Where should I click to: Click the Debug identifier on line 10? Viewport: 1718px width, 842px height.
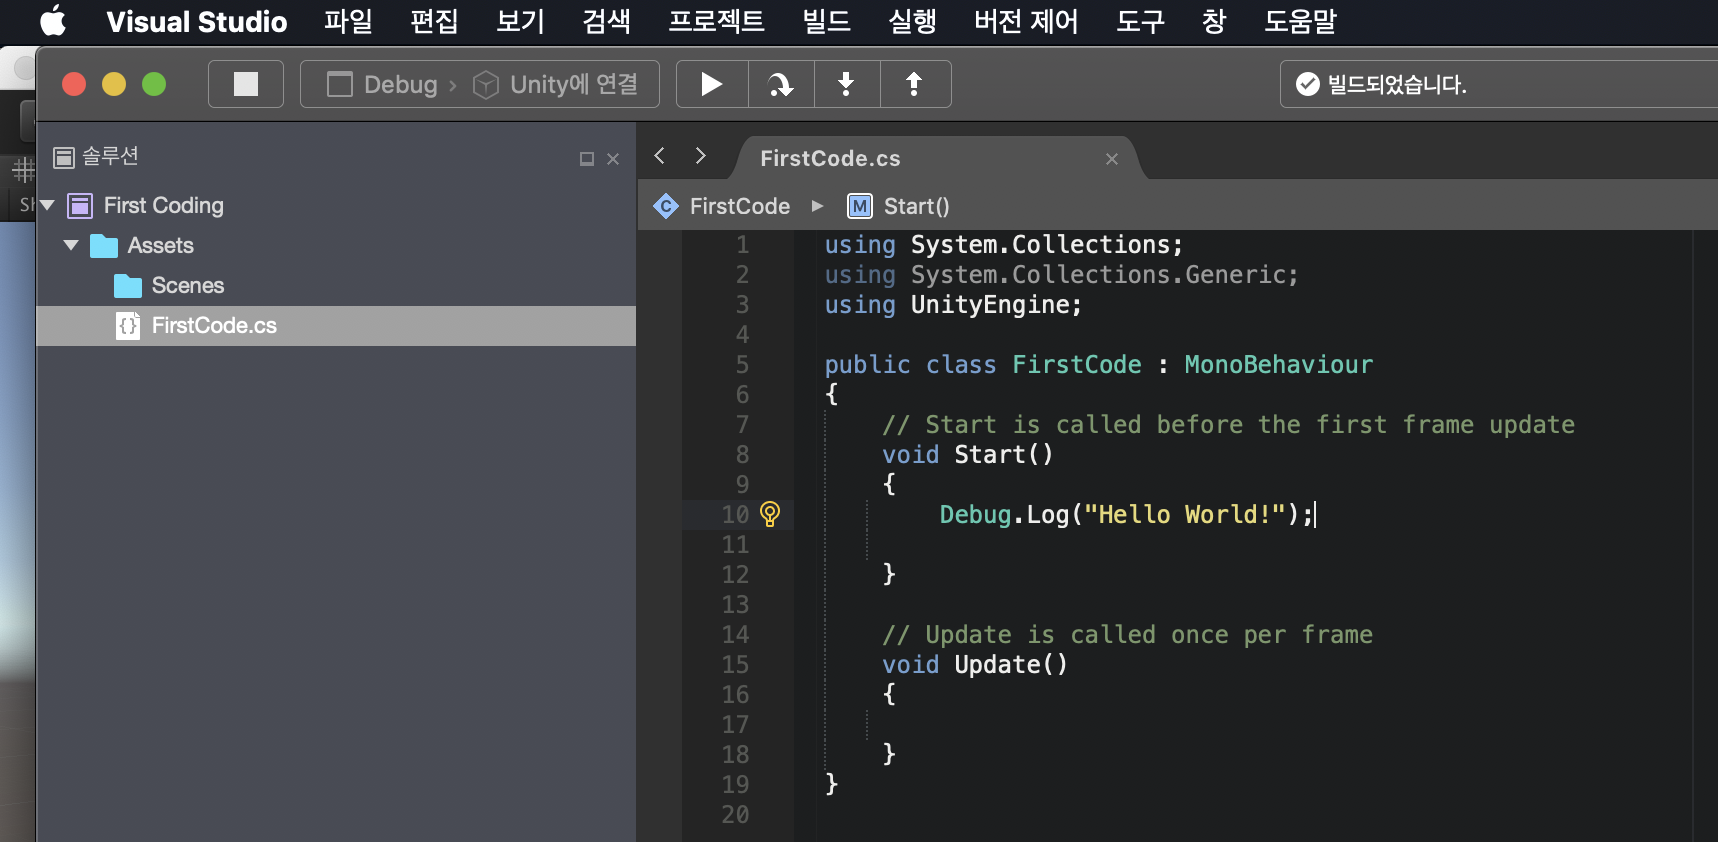click(x=975, y=514)
